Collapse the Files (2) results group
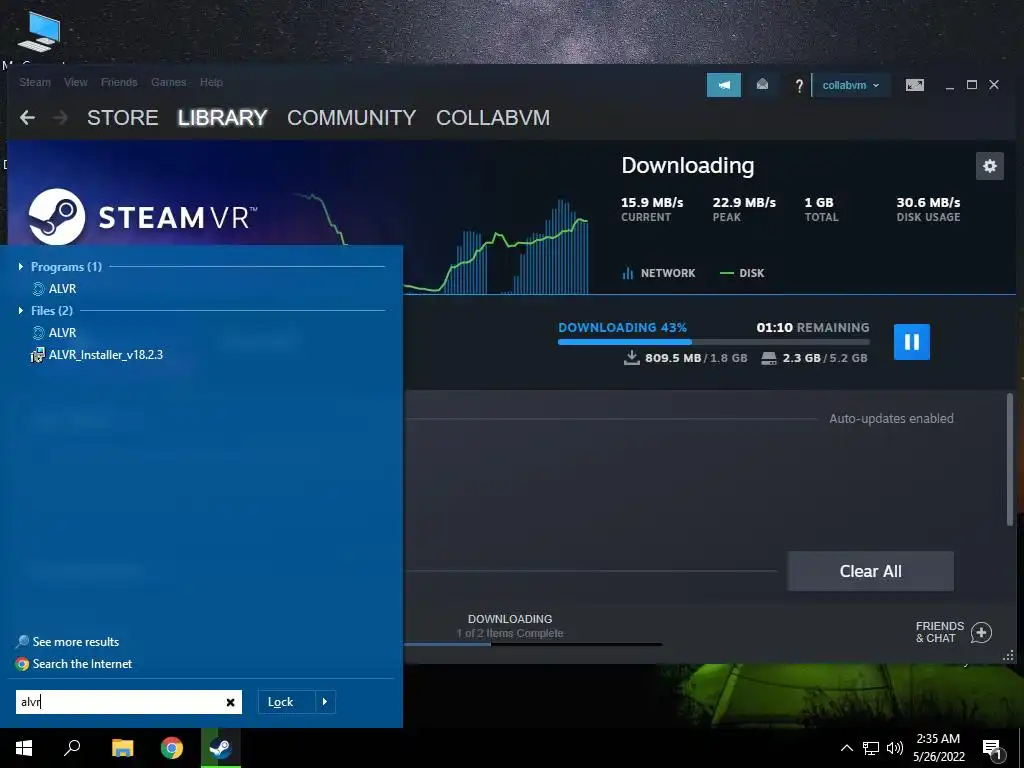1024x768 pixels. tap(21, 310)
